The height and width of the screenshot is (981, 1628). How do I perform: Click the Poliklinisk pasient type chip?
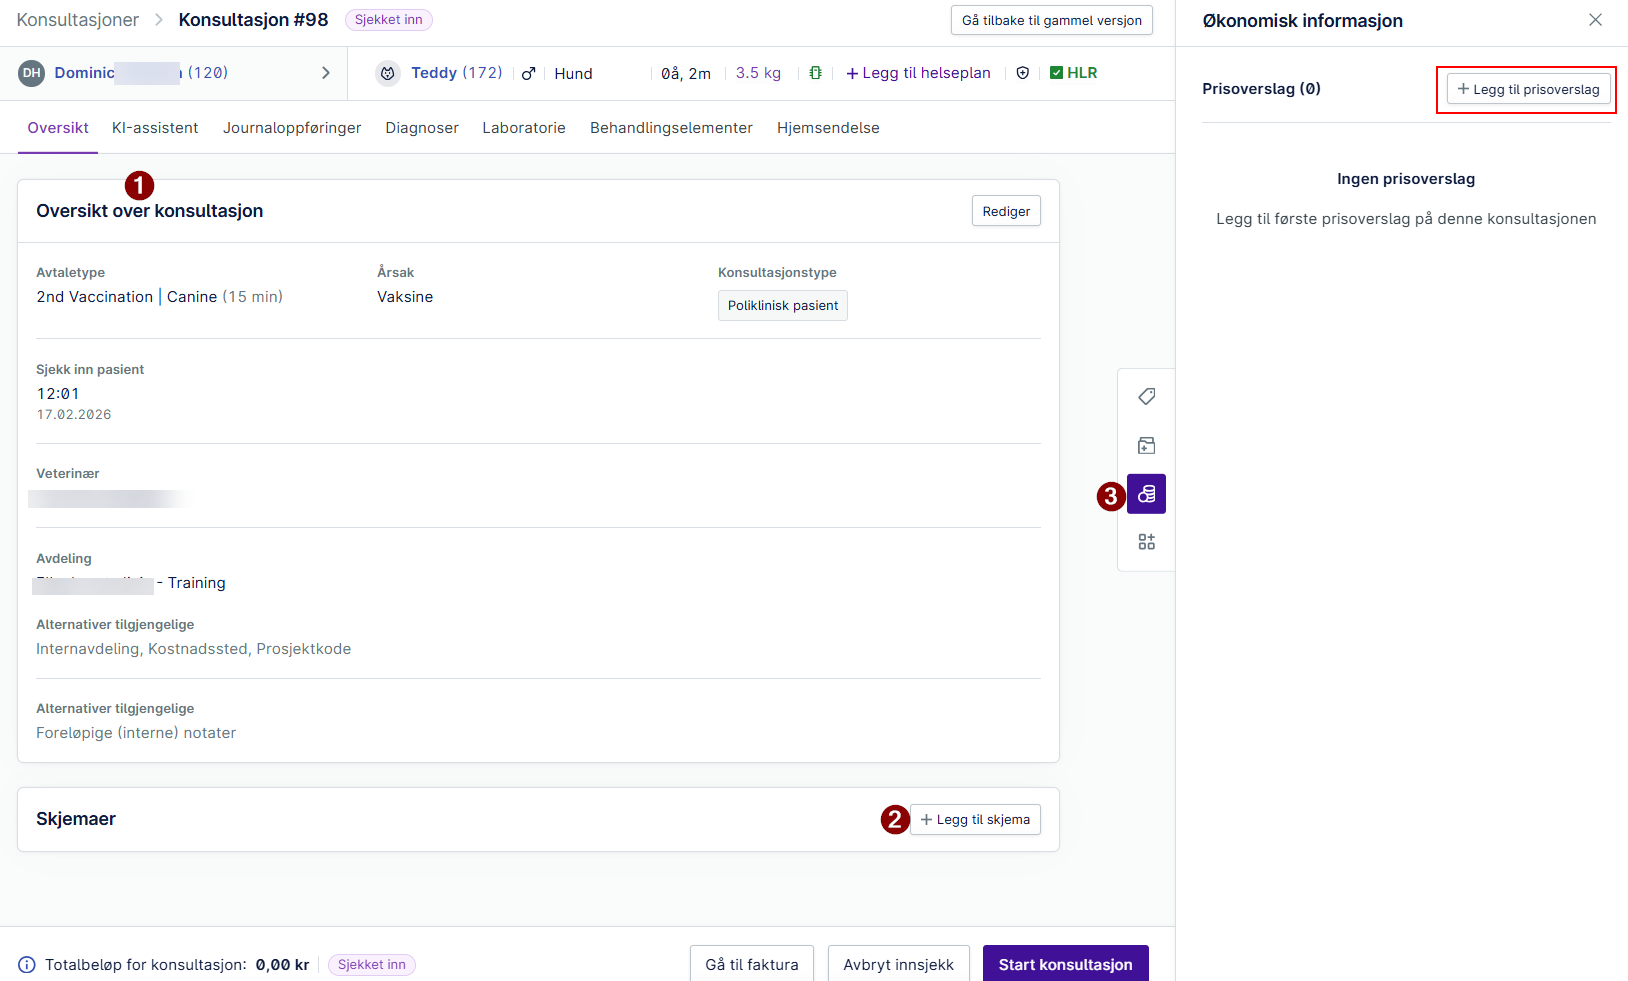click(783, 305)
